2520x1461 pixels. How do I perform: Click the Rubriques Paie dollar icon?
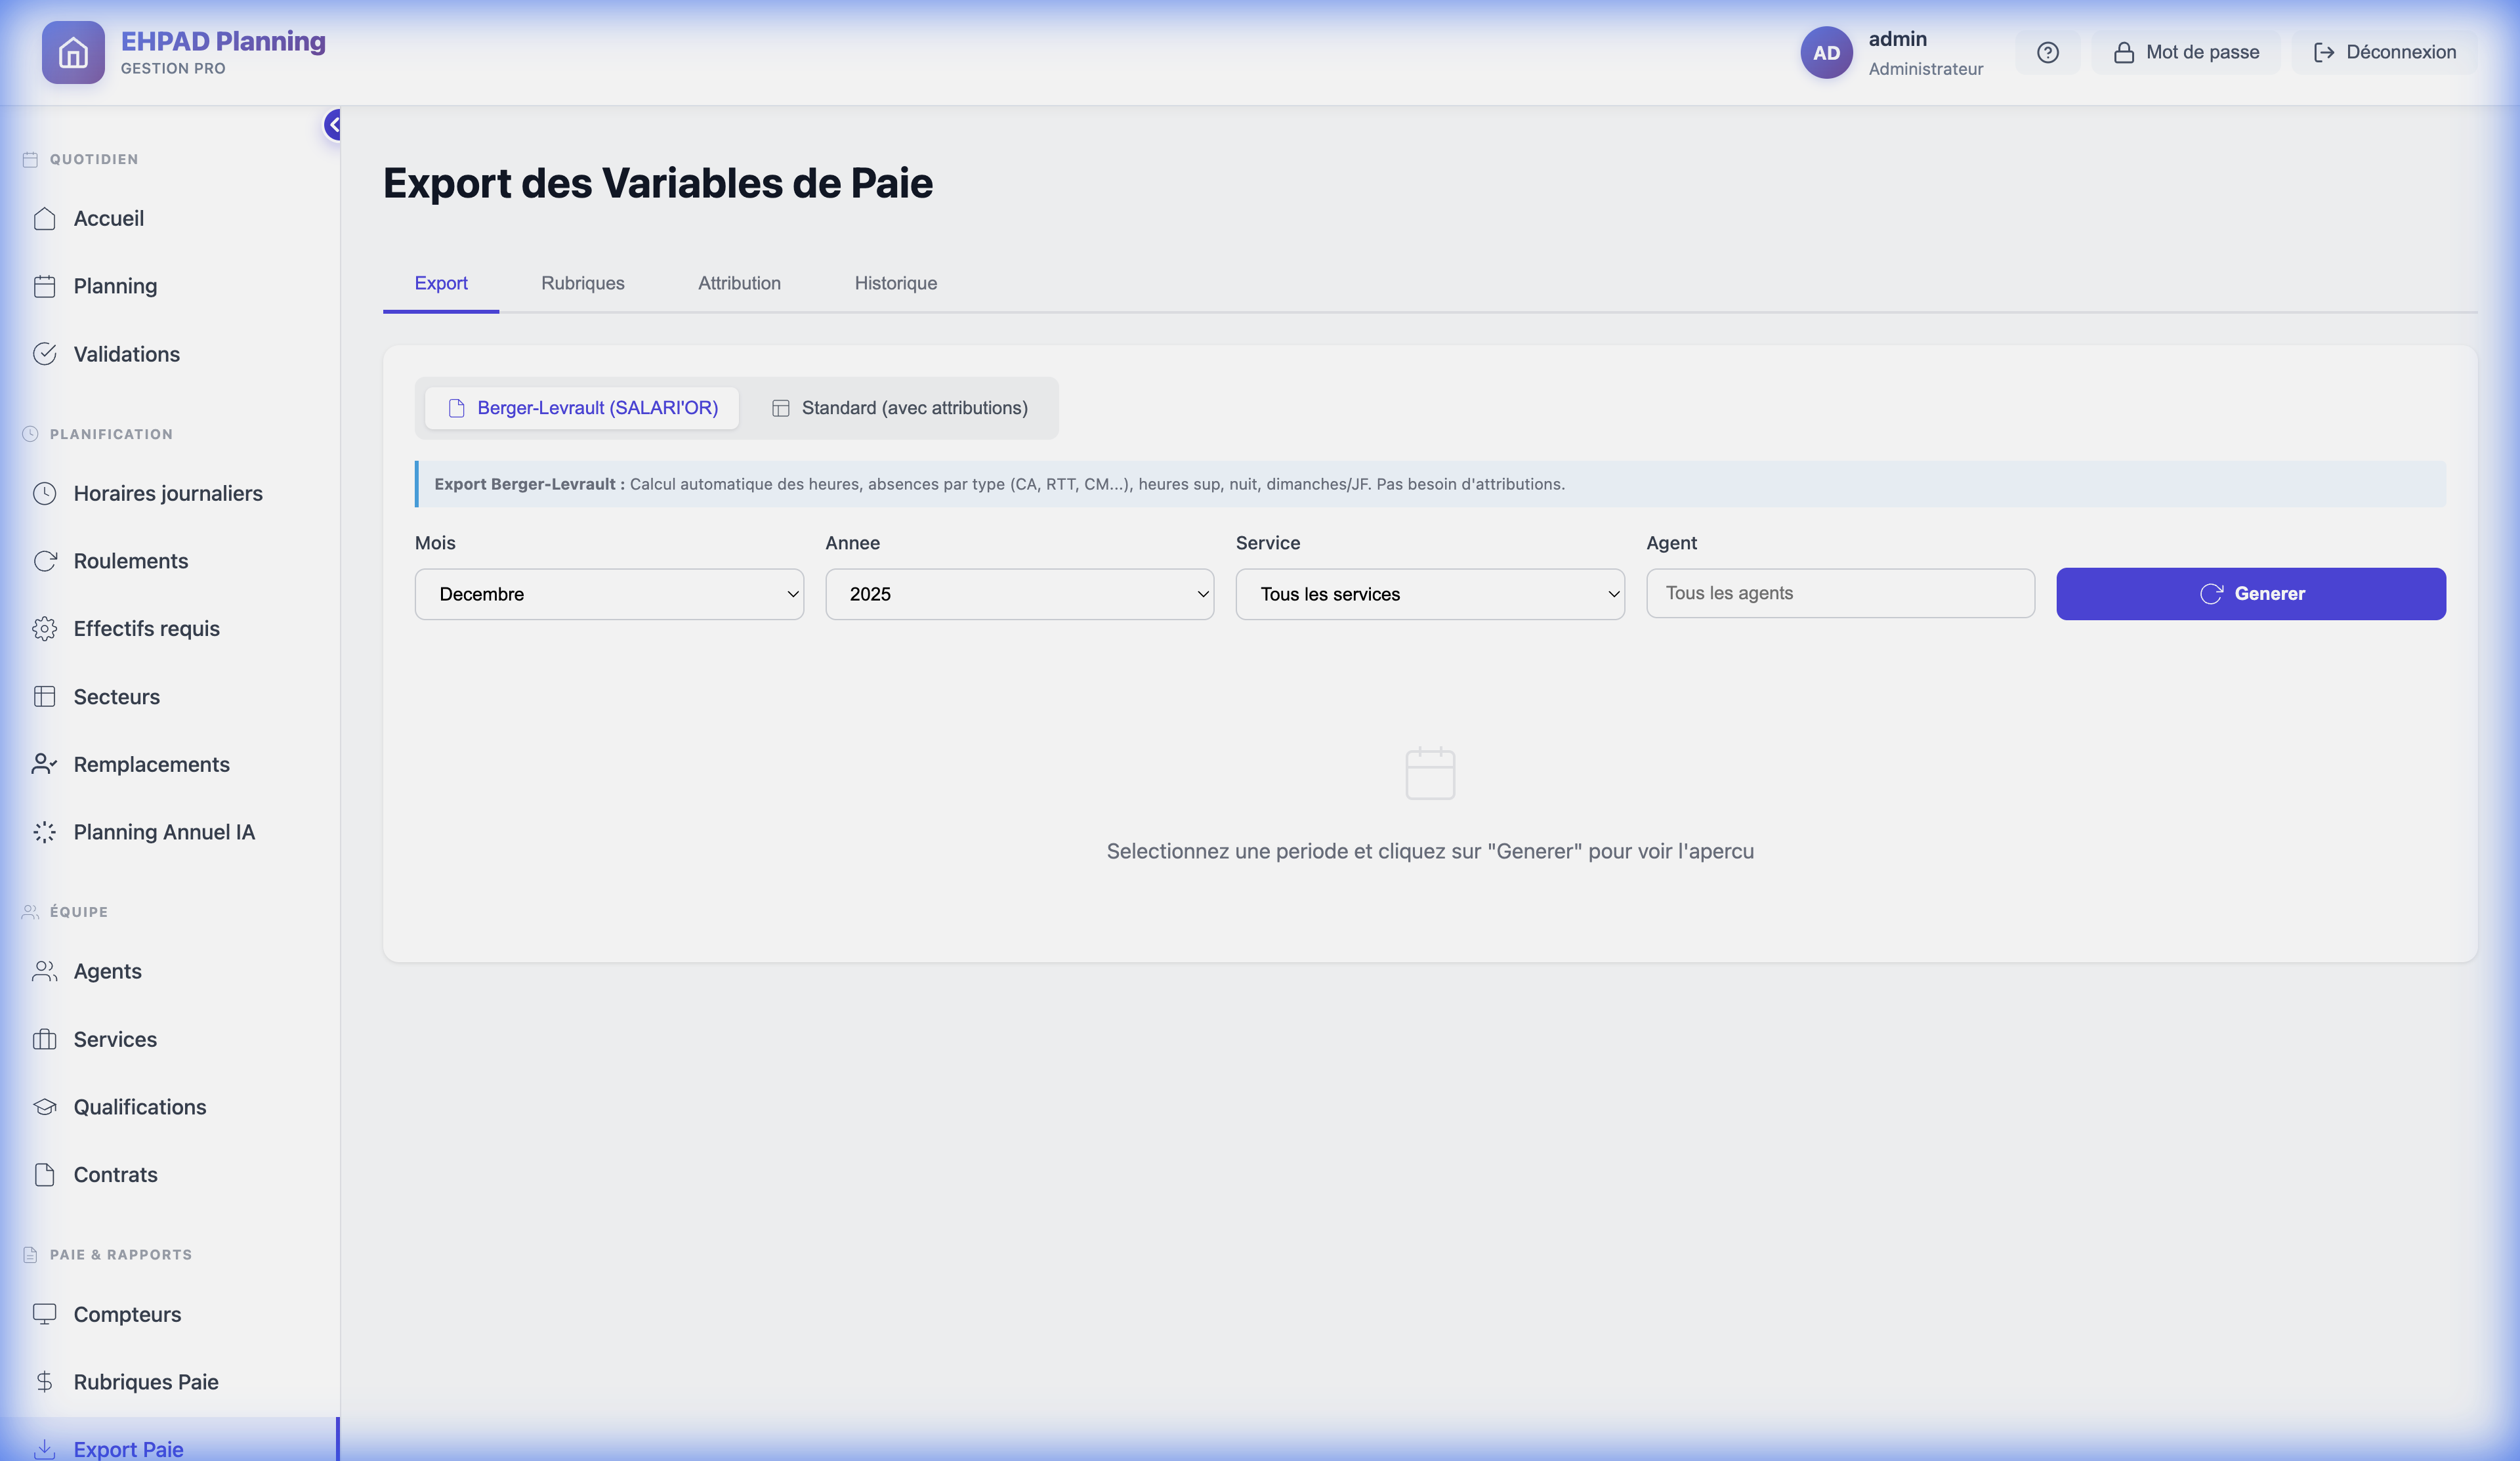(x=45, y=1382)
